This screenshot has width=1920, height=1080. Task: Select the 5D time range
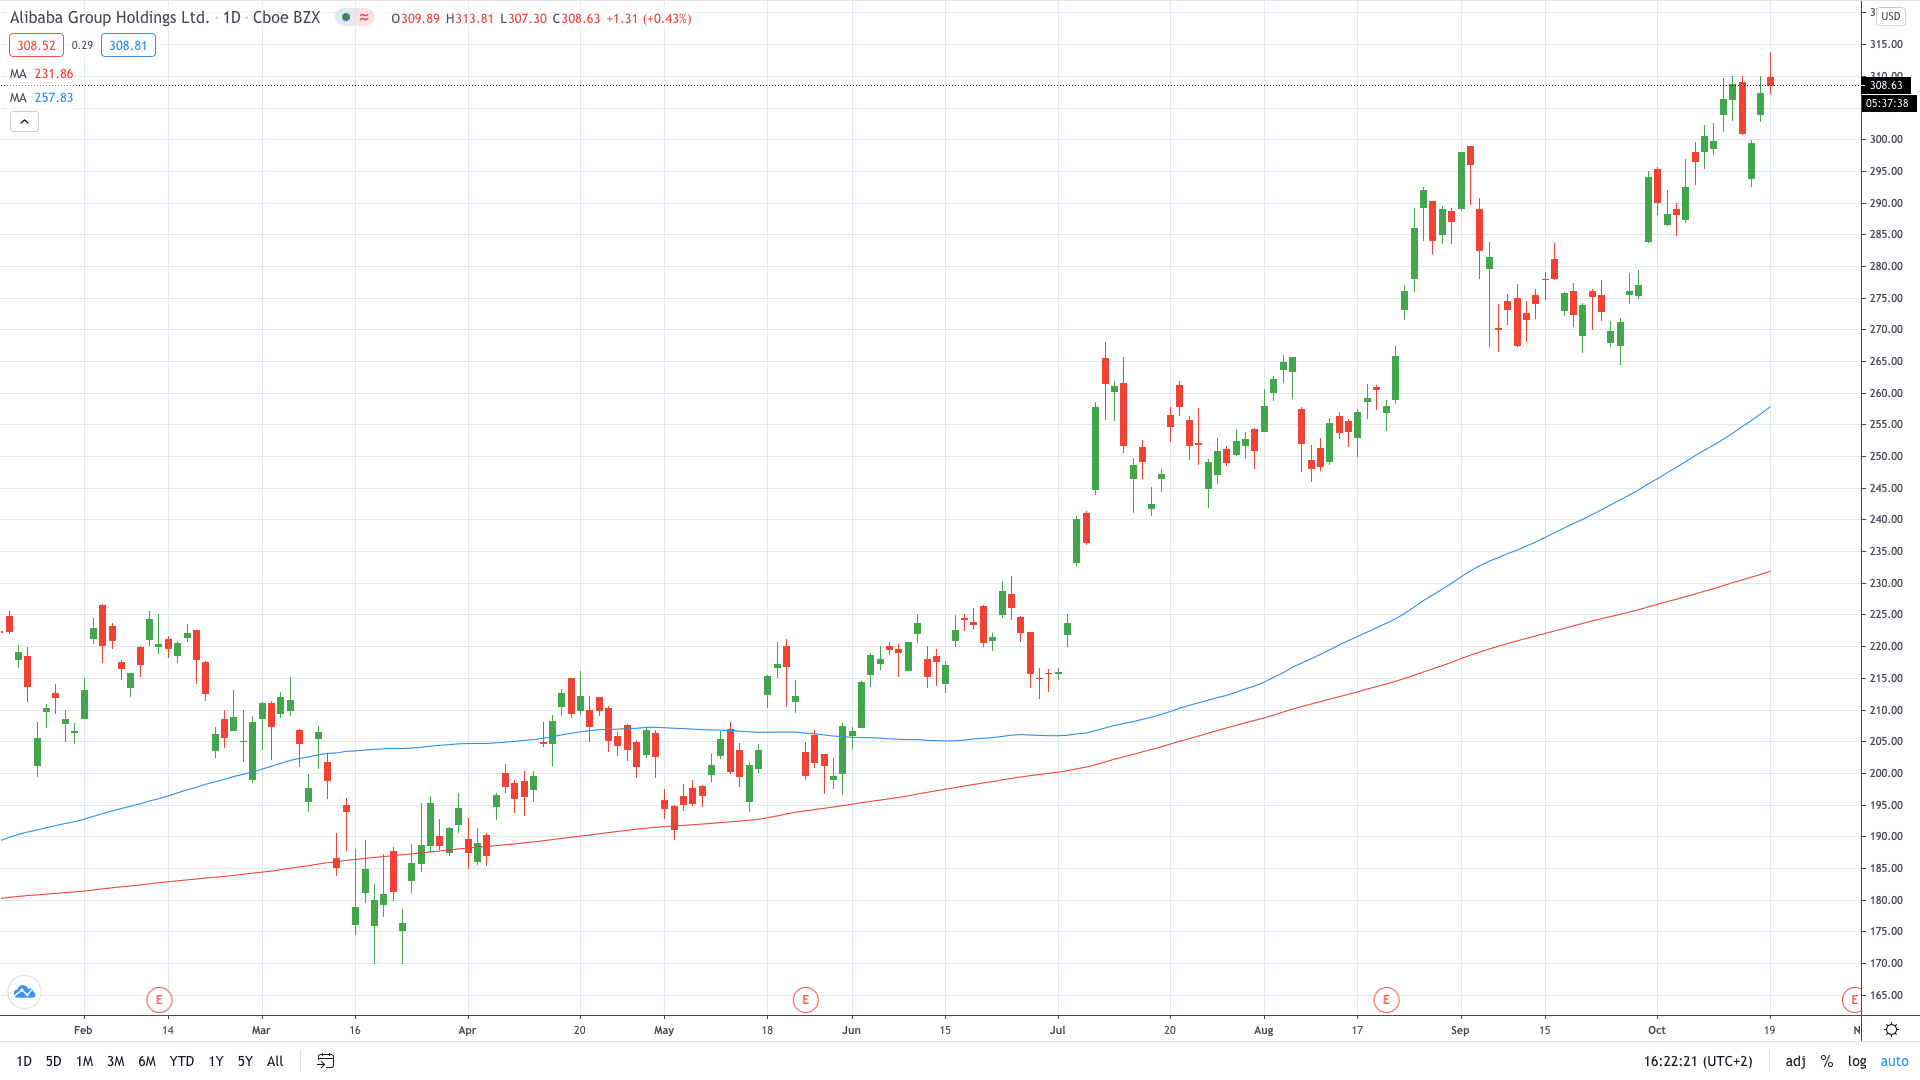pyautogui.click(x=54, y=1061)
